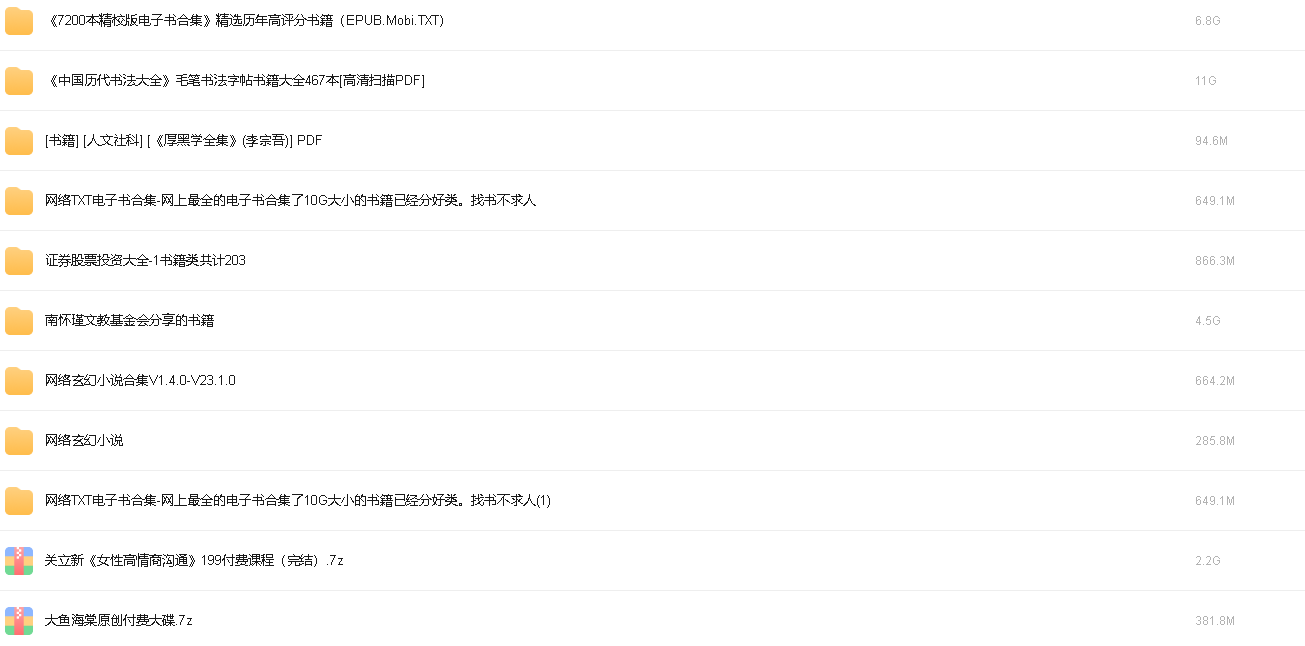1305x646 pixels.
Task: Select file name 大鱼海棠原创付费大碟.7z
Action: [119, 620]
